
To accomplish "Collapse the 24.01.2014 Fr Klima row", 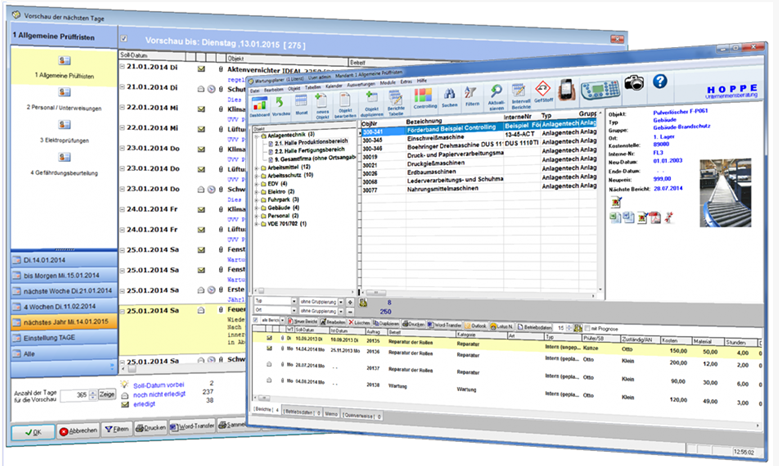I will [122, 209].
